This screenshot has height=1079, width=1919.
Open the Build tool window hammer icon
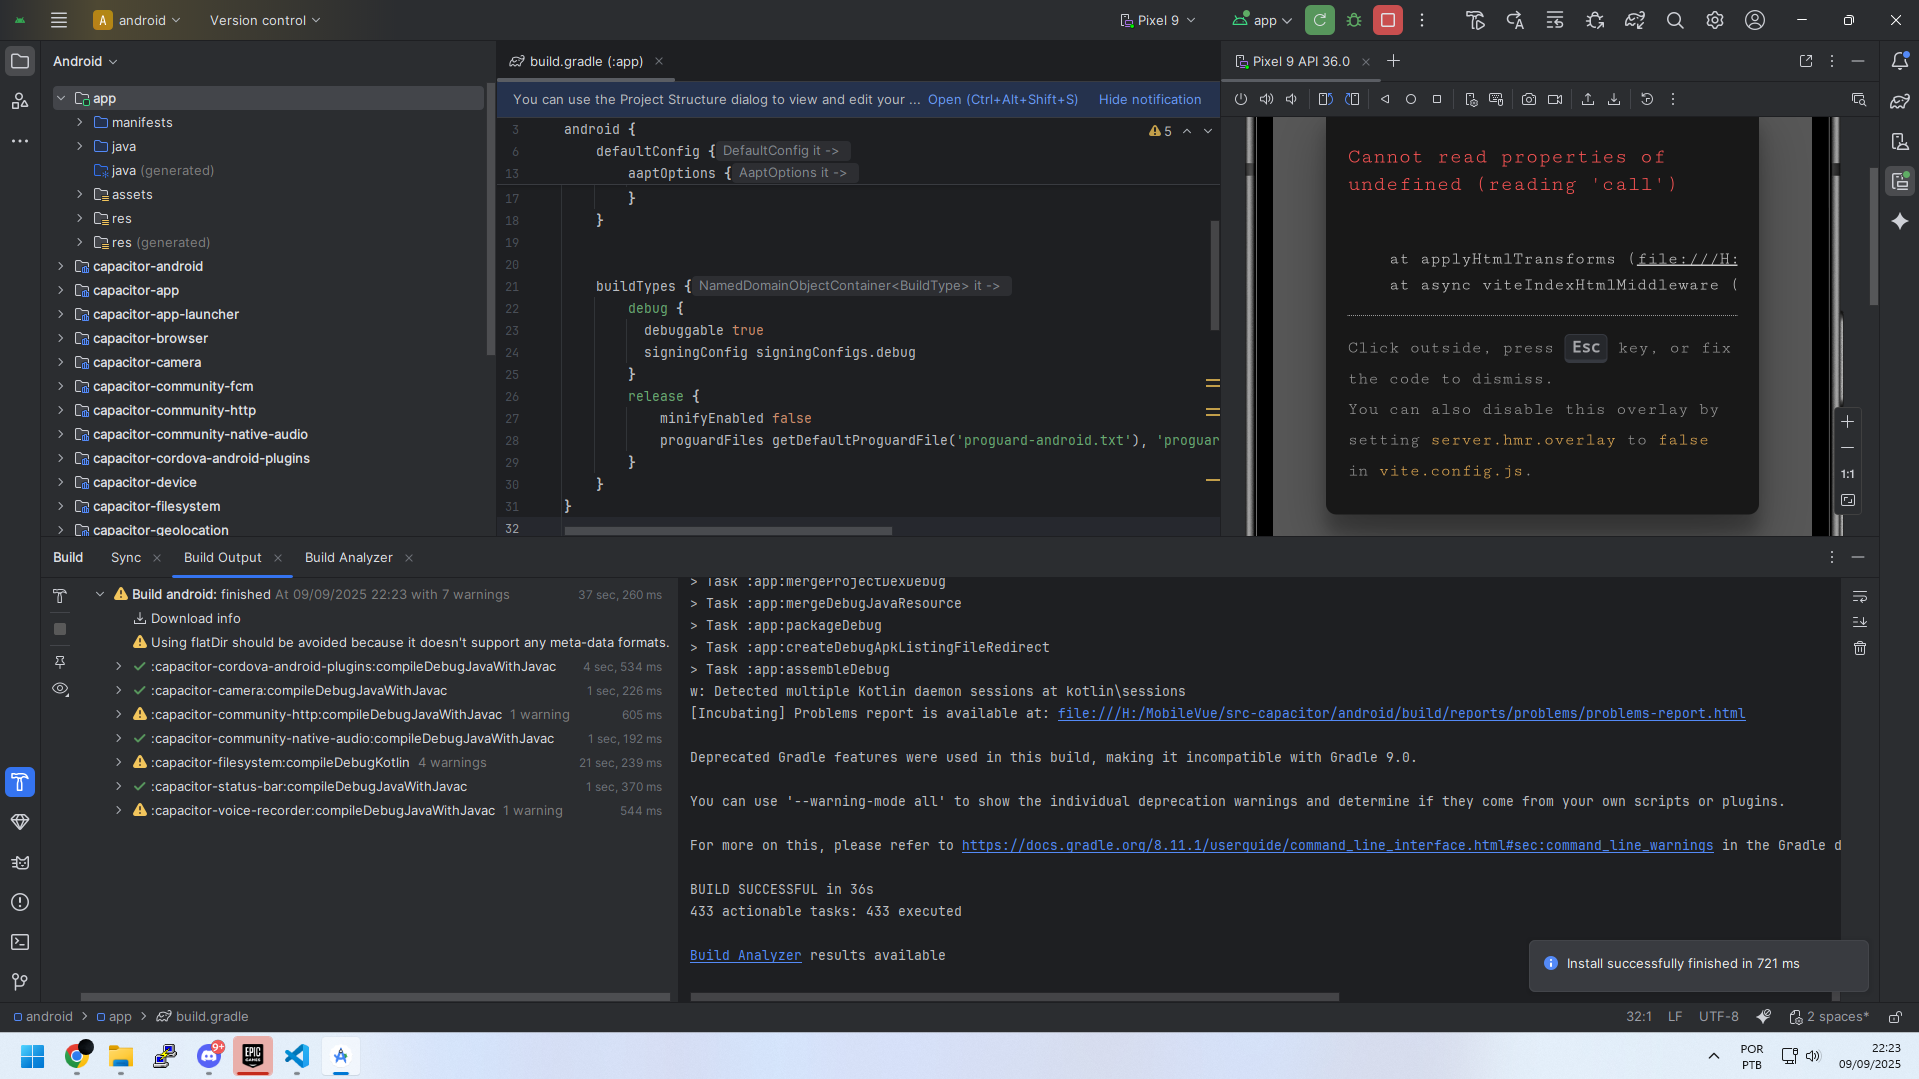[x=20, y=782]
